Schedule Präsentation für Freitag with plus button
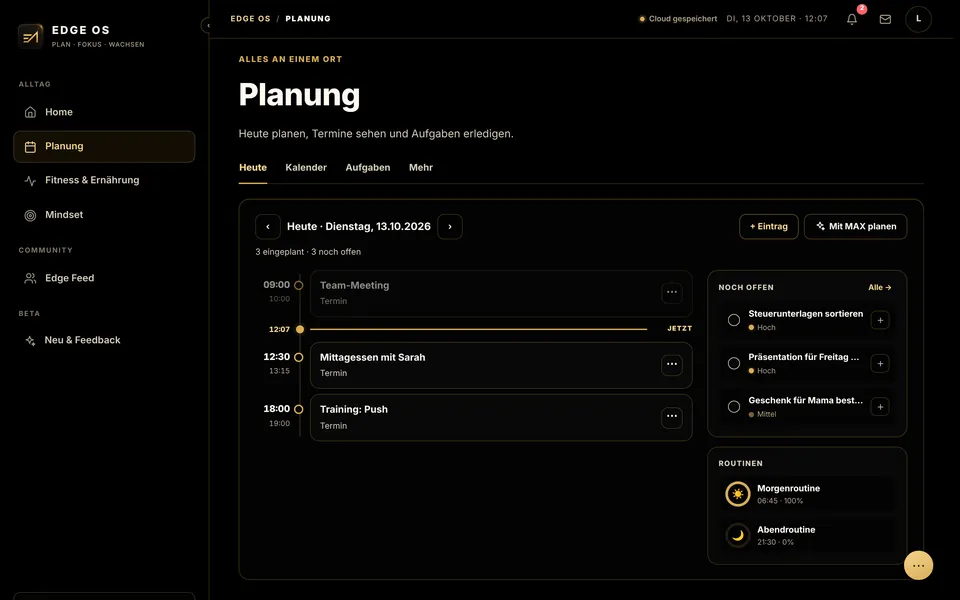 880,363
